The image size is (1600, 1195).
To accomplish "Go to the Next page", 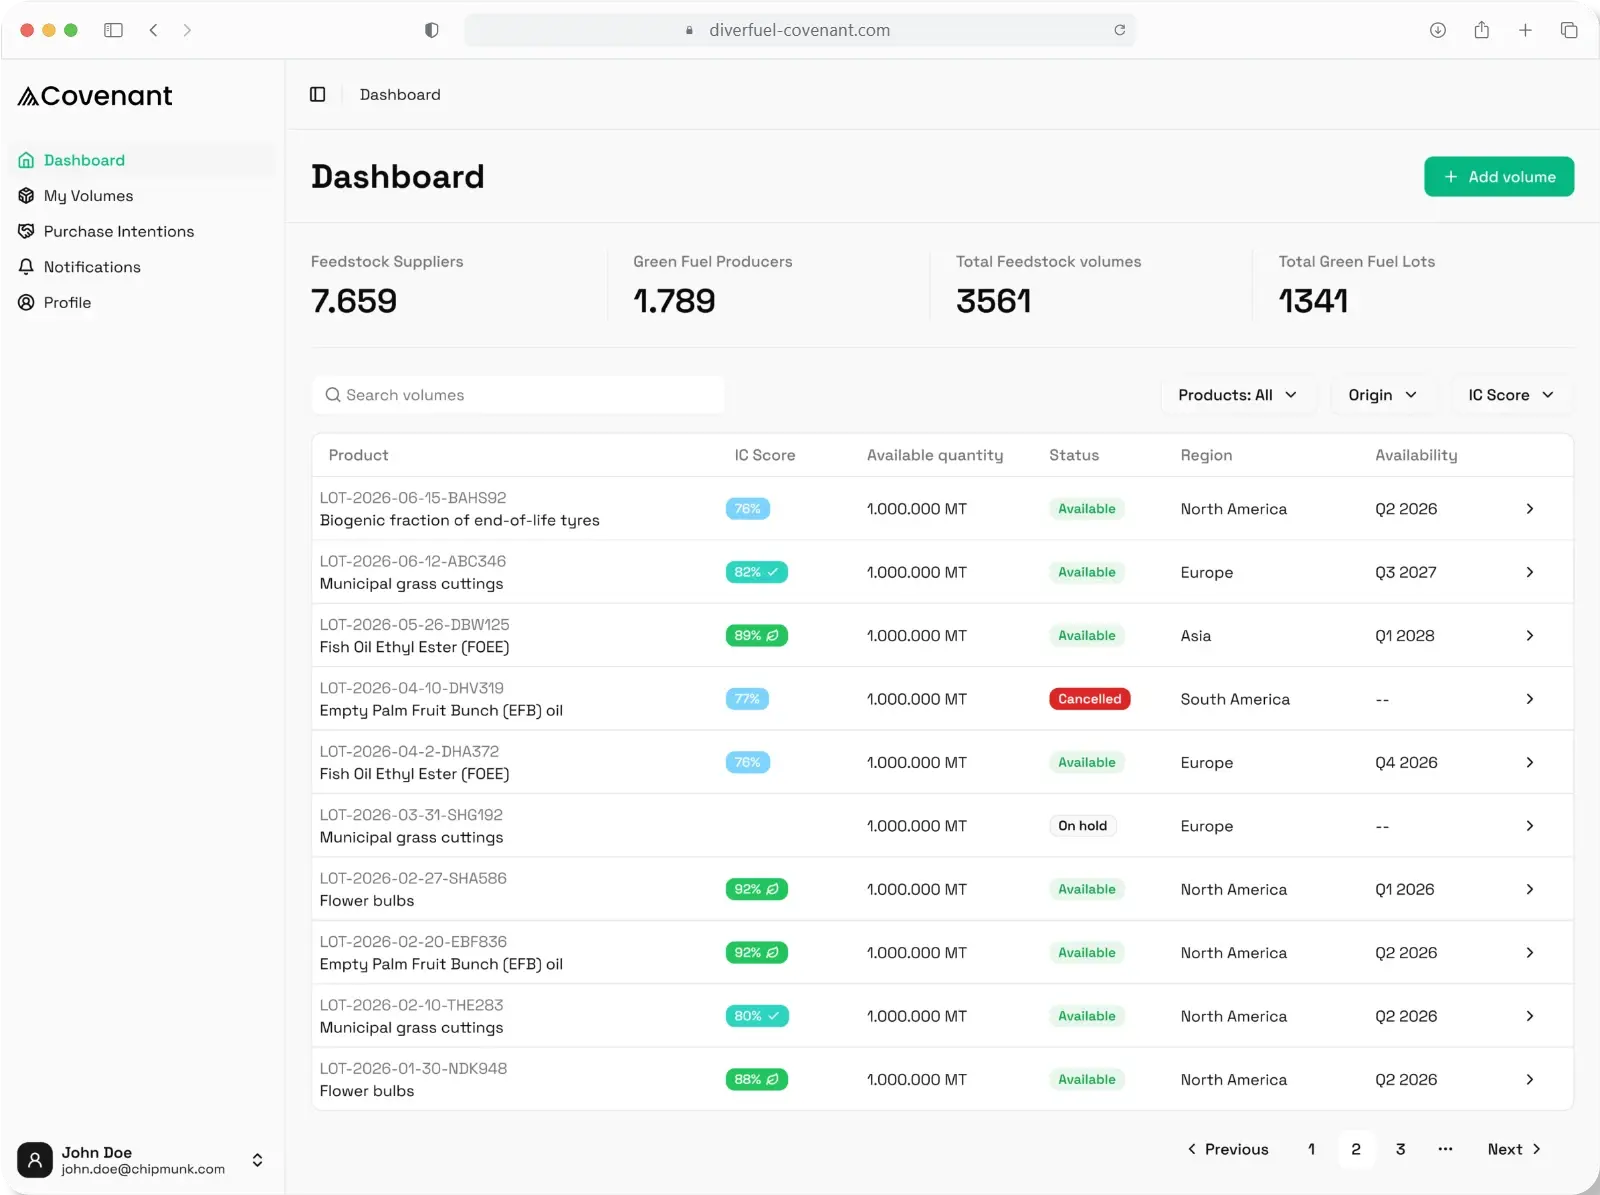I will click(x=1515, y=1149).
